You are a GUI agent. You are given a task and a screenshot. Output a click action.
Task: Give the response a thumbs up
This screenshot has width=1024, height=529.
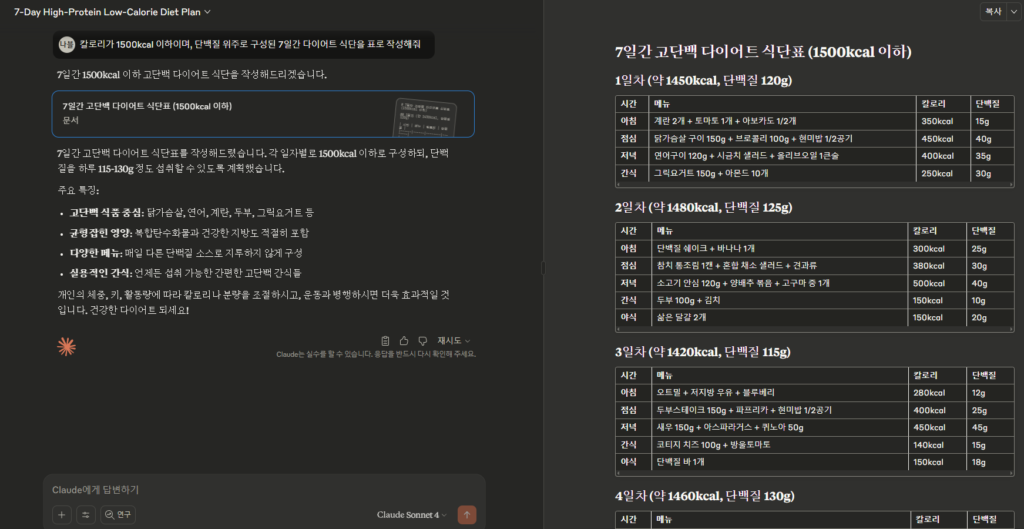[x=404, y=340]
